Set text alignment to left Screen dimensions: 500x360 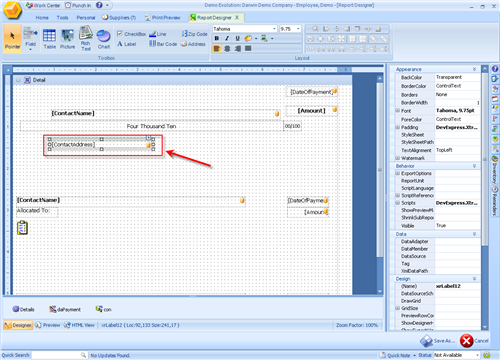(217, 49)
